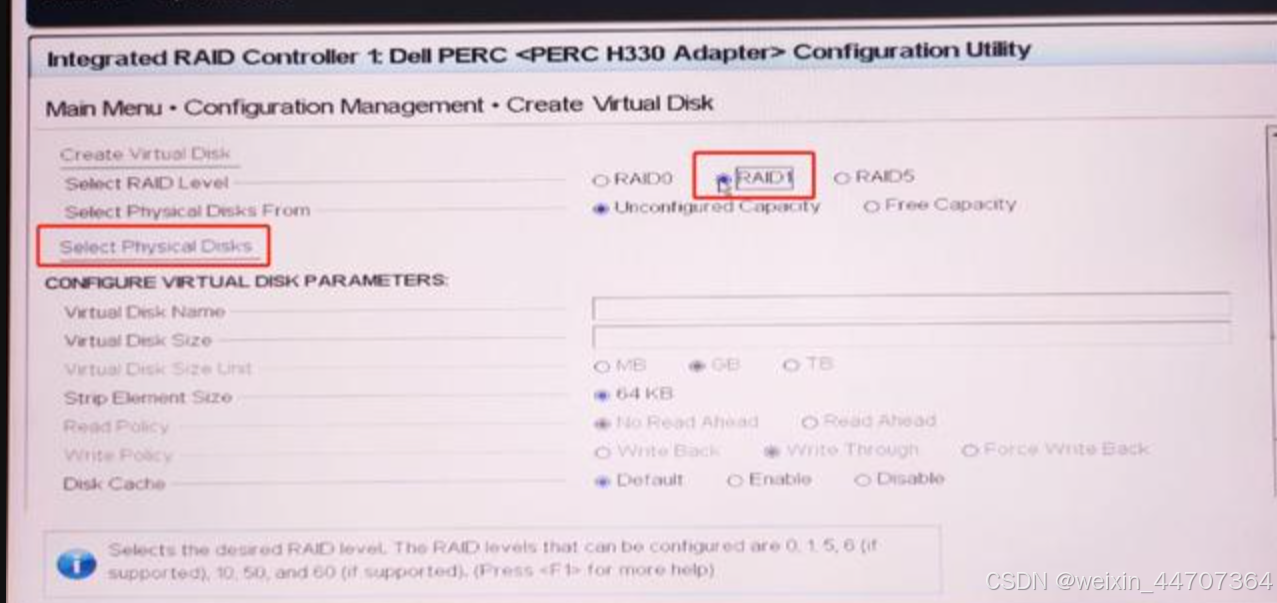Click Main Menu in breadcrumb
The height and width of the screenshot is (603, 1277).
103,108
